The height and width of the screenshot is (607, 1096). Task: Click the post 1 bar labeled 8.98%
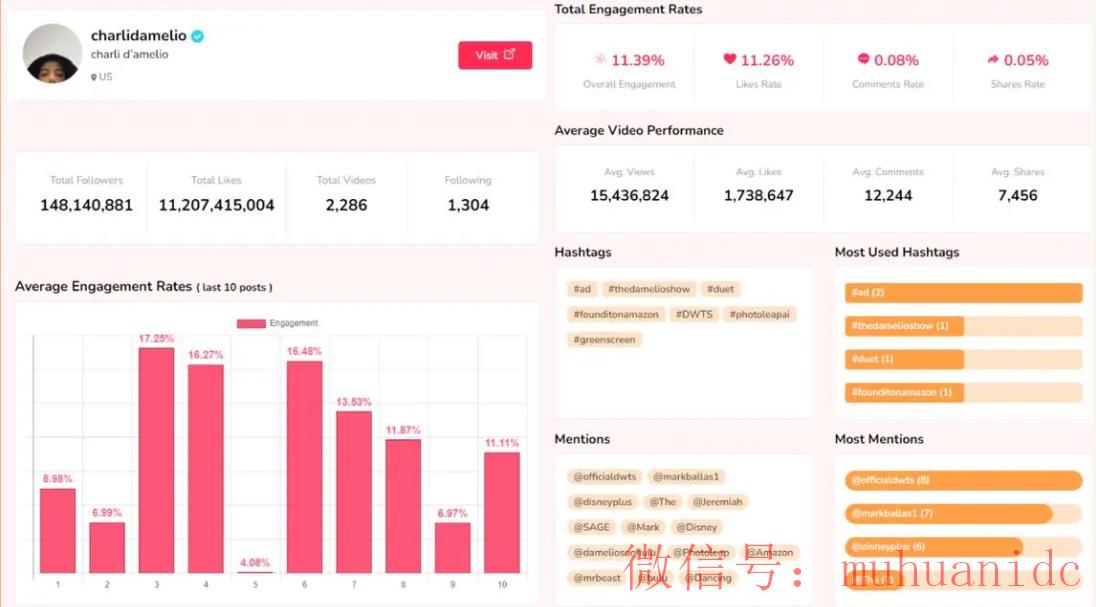(57, 531)
